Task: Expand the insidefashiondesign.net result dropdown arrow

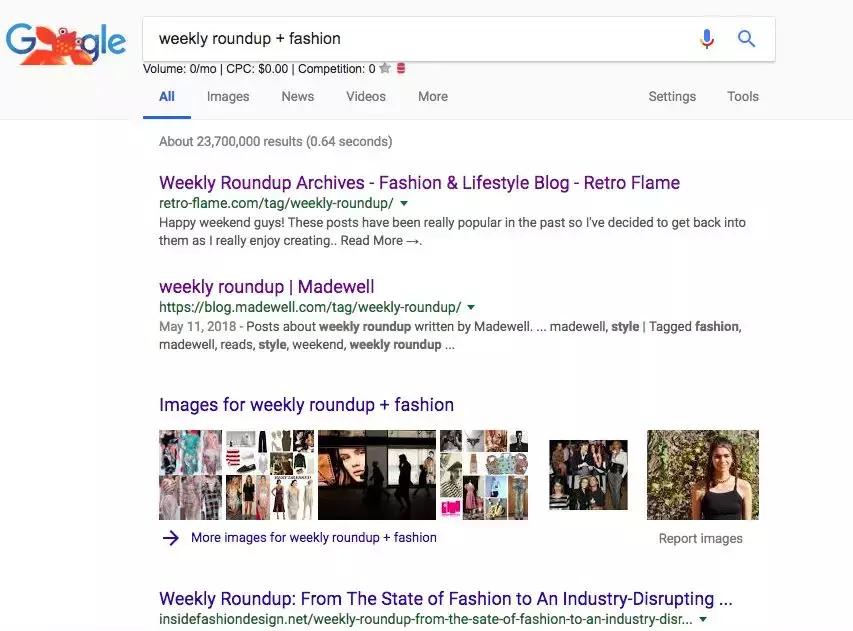Action: pyautogui.click(x=703, y=620)
